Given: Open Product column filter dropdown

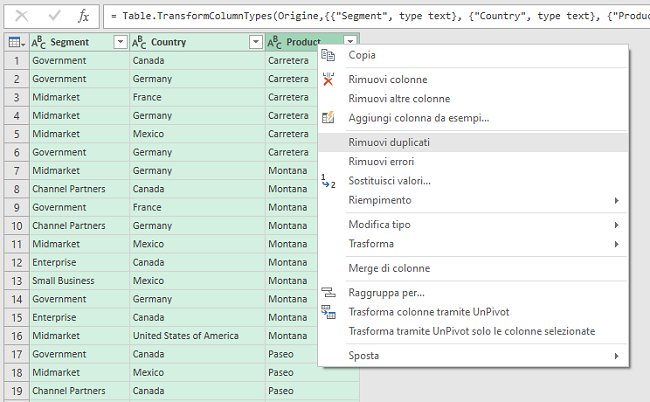Looking at the screenshot, I should click(350, 41).
